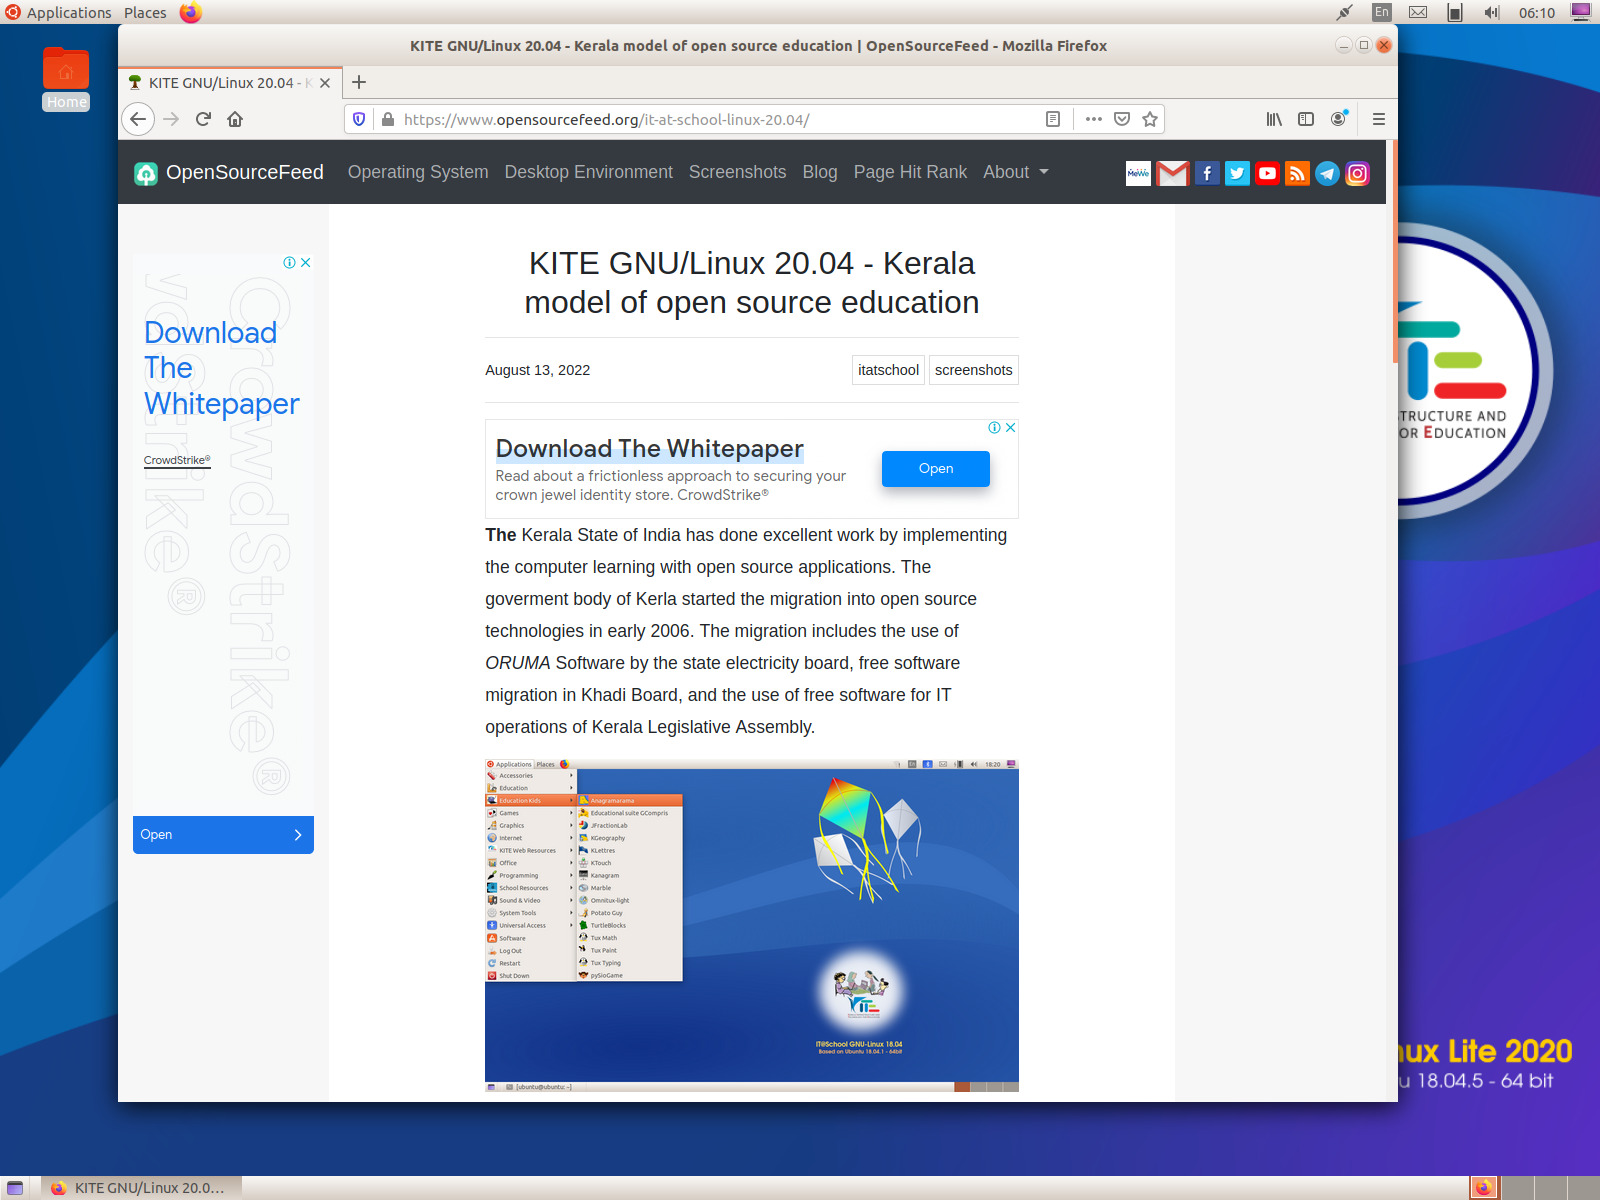Click the OpenSourceFeed leaf logo
This screenshot has height=1200, width=1600.
pos(147,172)
